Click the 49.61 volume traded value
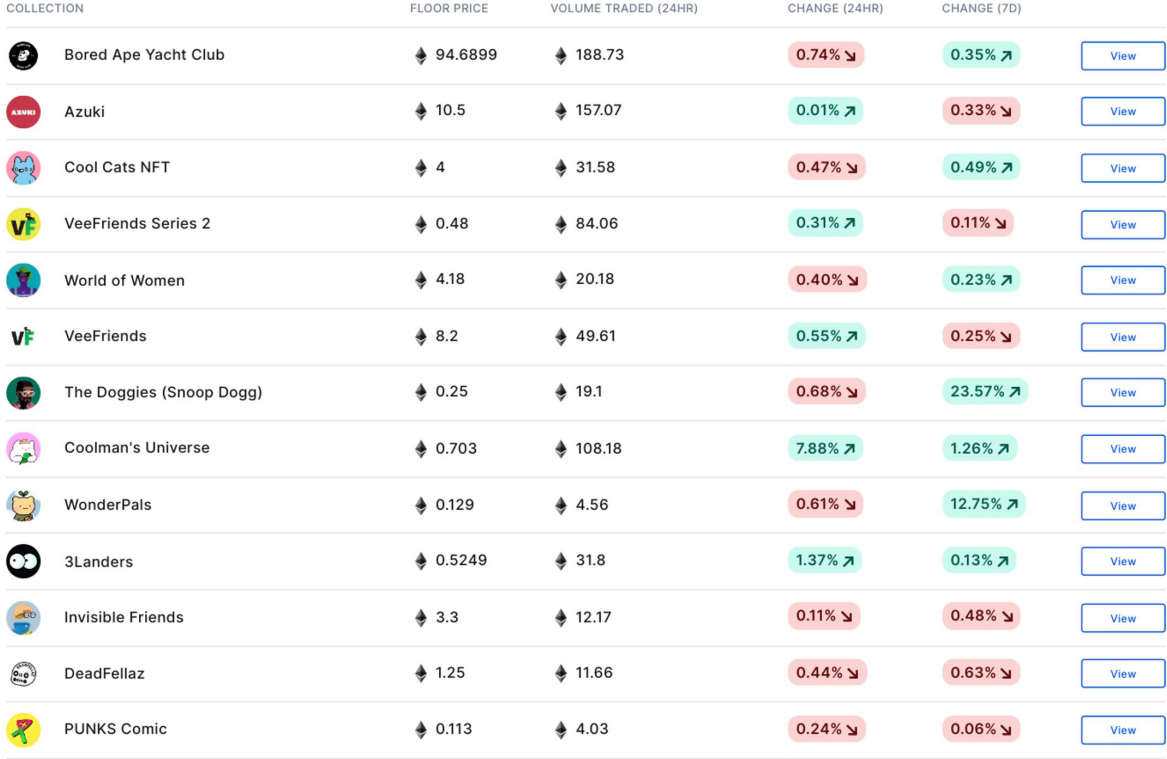 click(x=595, y=336)
